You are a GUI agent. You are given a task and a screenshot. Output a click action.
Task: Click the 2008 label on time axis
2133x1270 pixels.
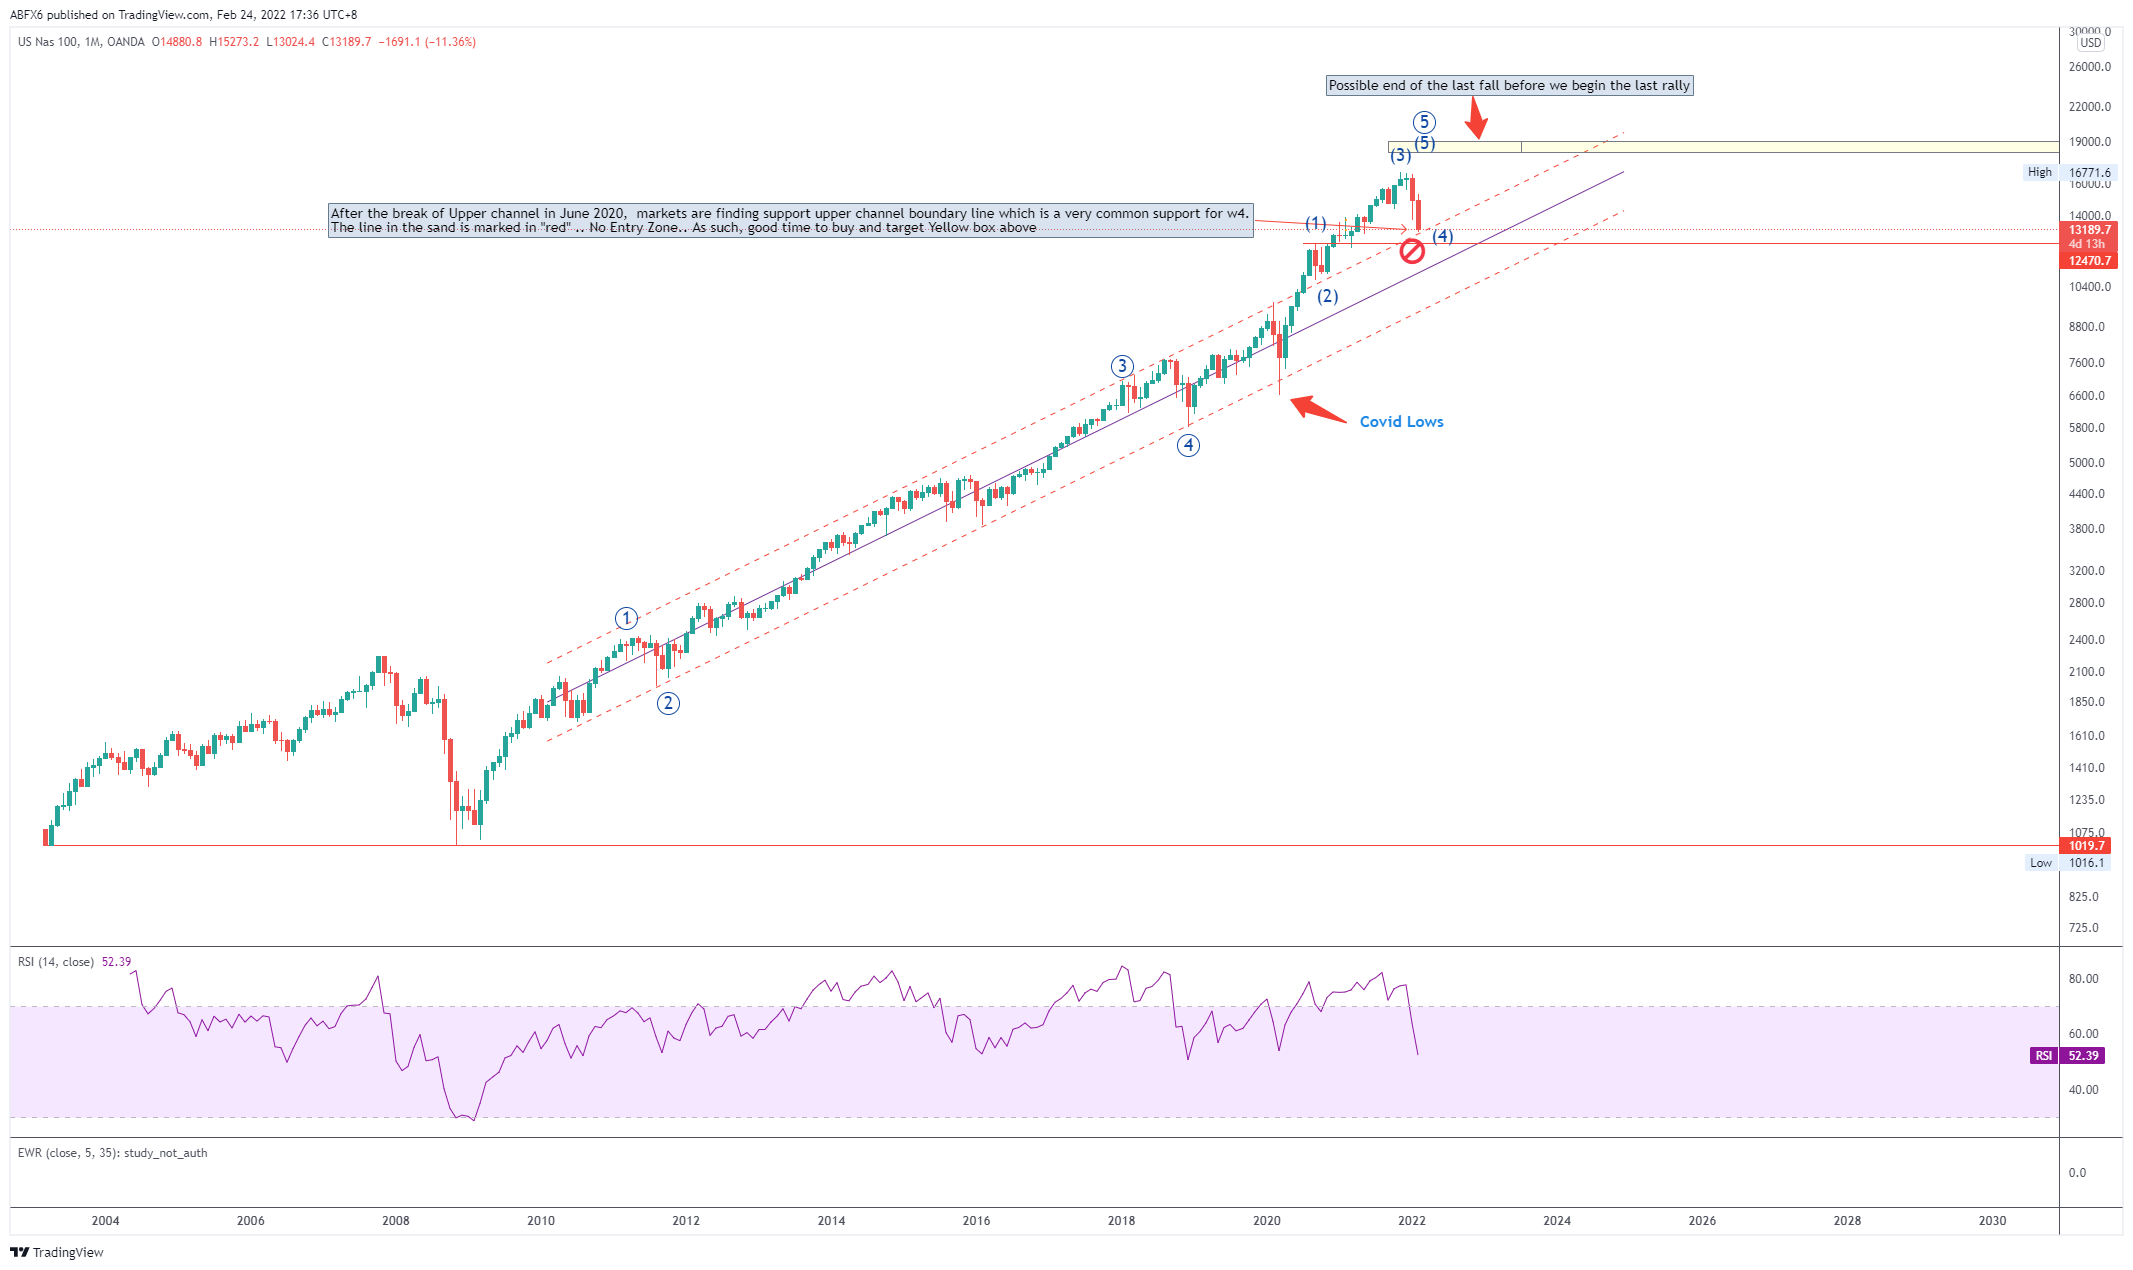pos(396,1220)
